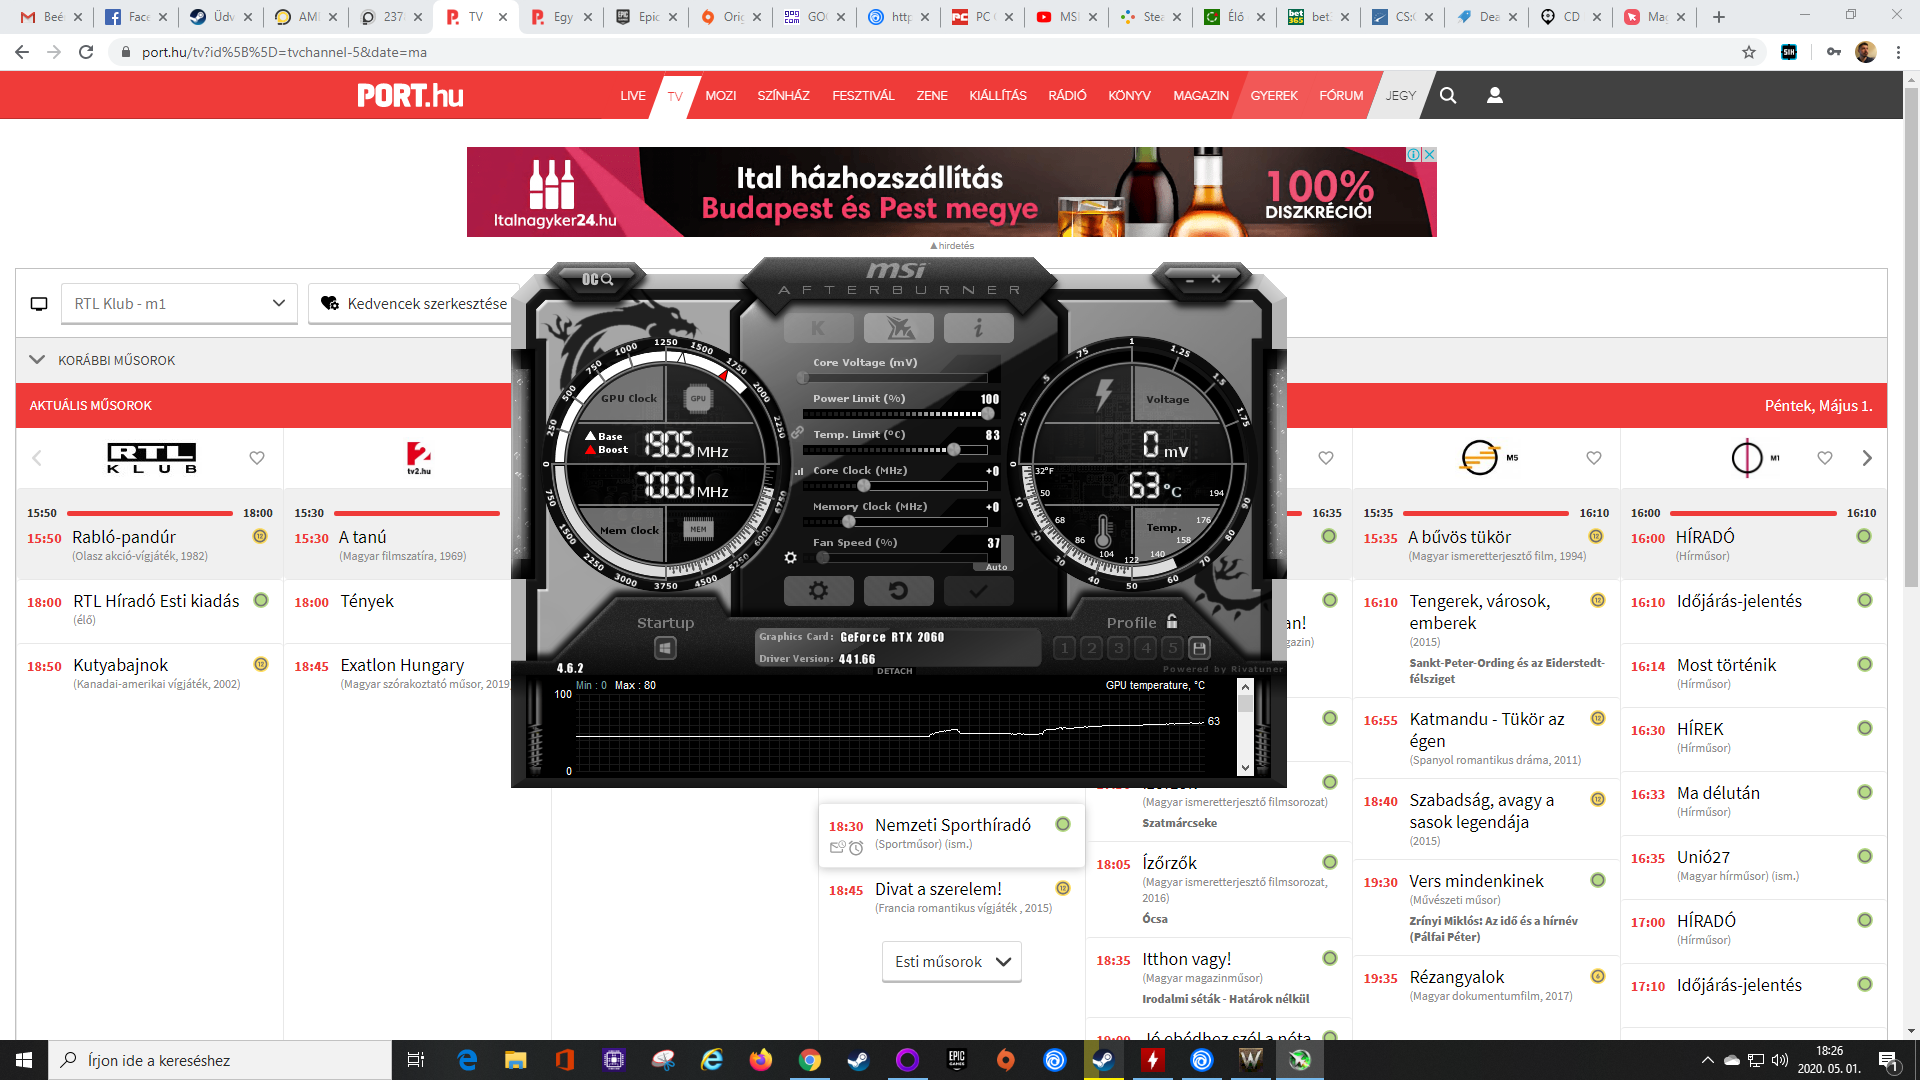This screenshot has height=1080, width=1920.
Task: Click Kedvencek szerkesztése button
Action: [x=413, y=304]
